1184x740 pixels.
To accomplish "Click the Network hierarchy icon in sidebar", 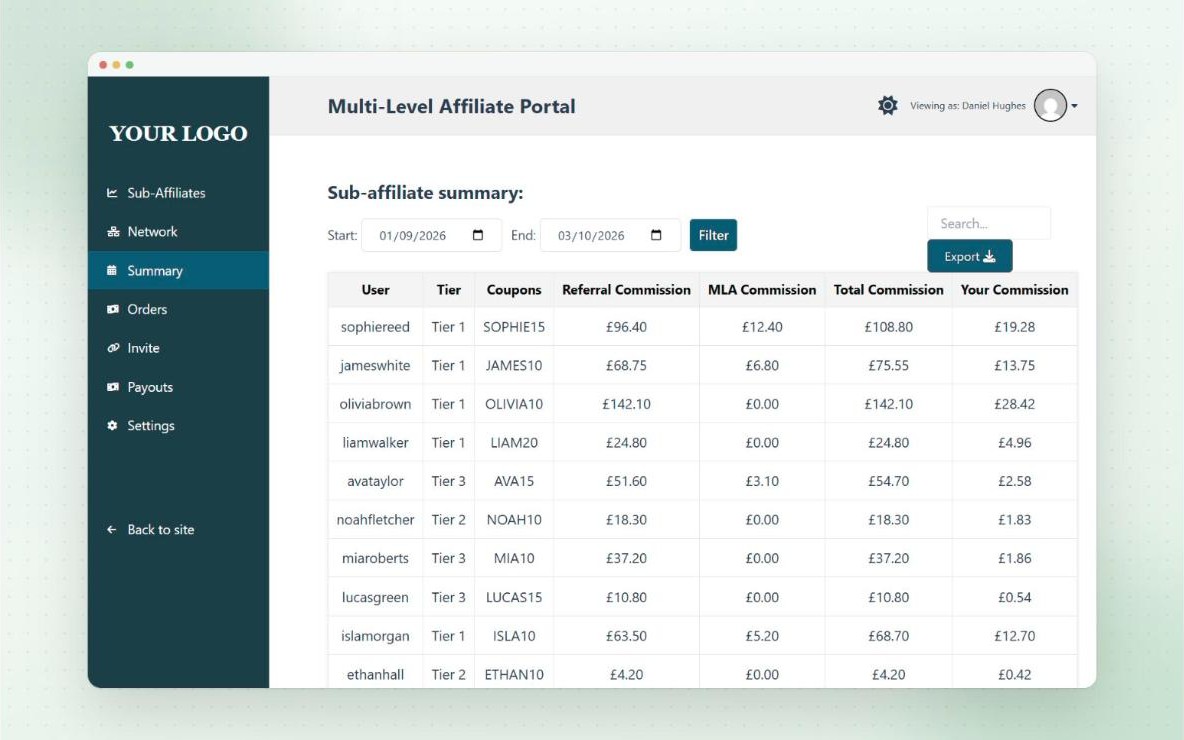I will 113,231.
